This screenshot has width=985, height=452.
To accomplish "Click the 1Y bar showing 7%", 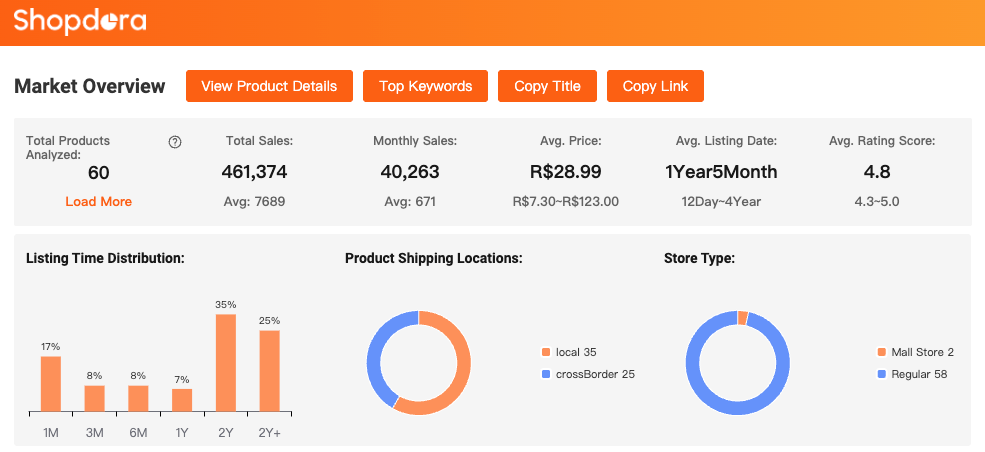I will coord(182,400).
